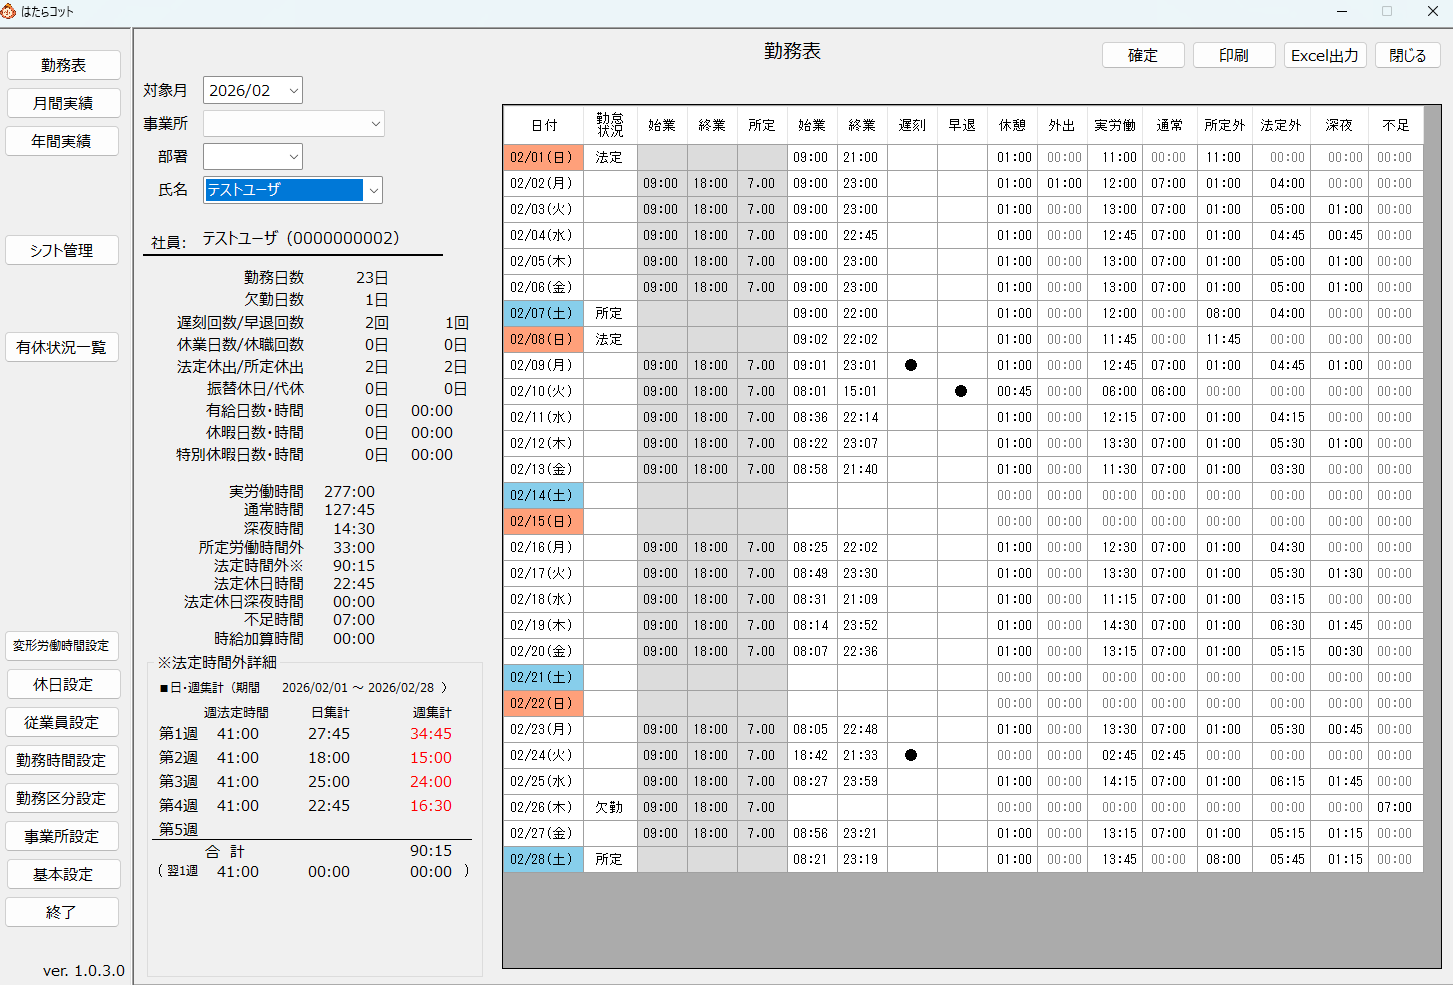Open the 月間実績 menu in sidebar
Image resolution: width=1453 pixels, height=985 pixels.
pos(63,103)
